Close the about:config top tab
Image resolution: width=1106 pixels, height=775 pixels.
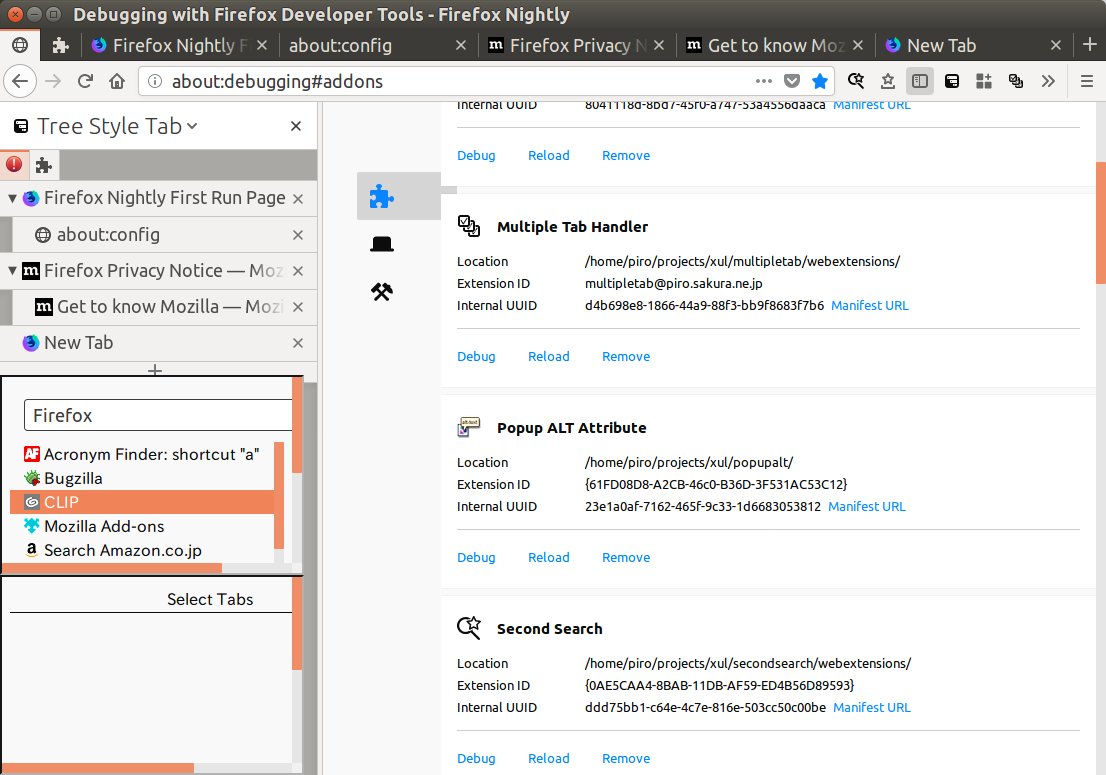(461, 45)
